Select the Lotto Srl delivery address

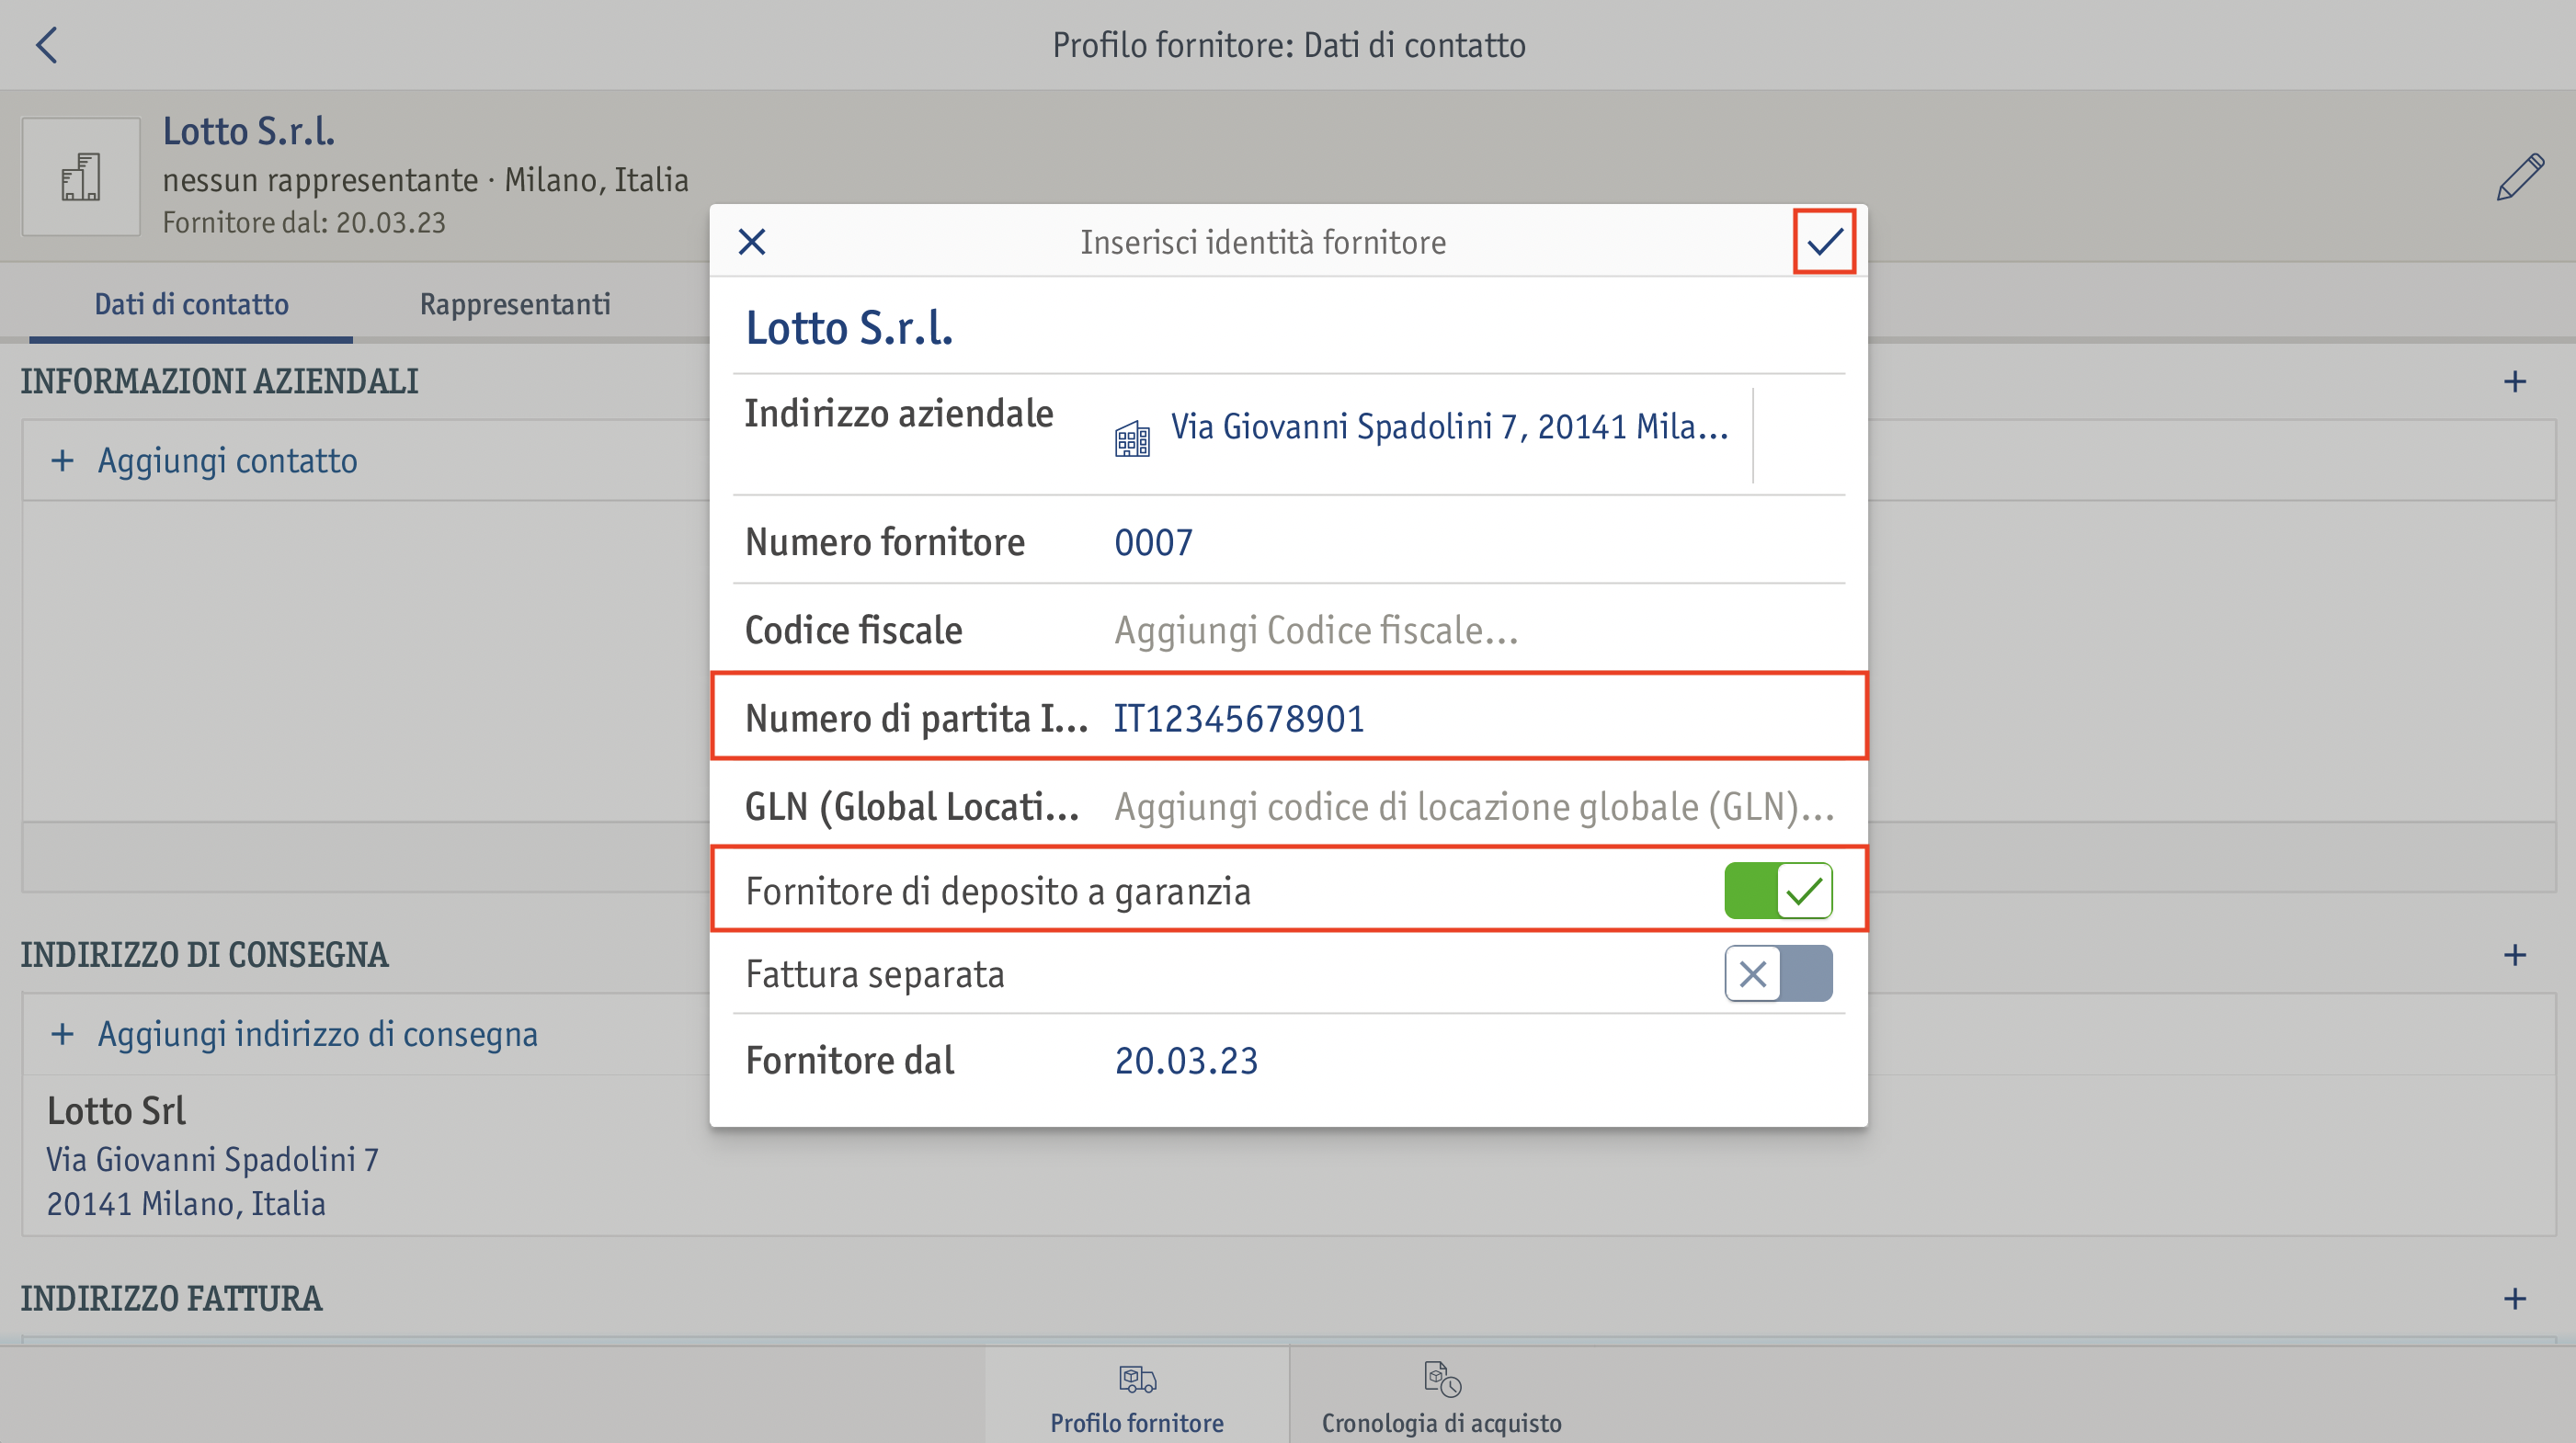coord(1288,1156)
